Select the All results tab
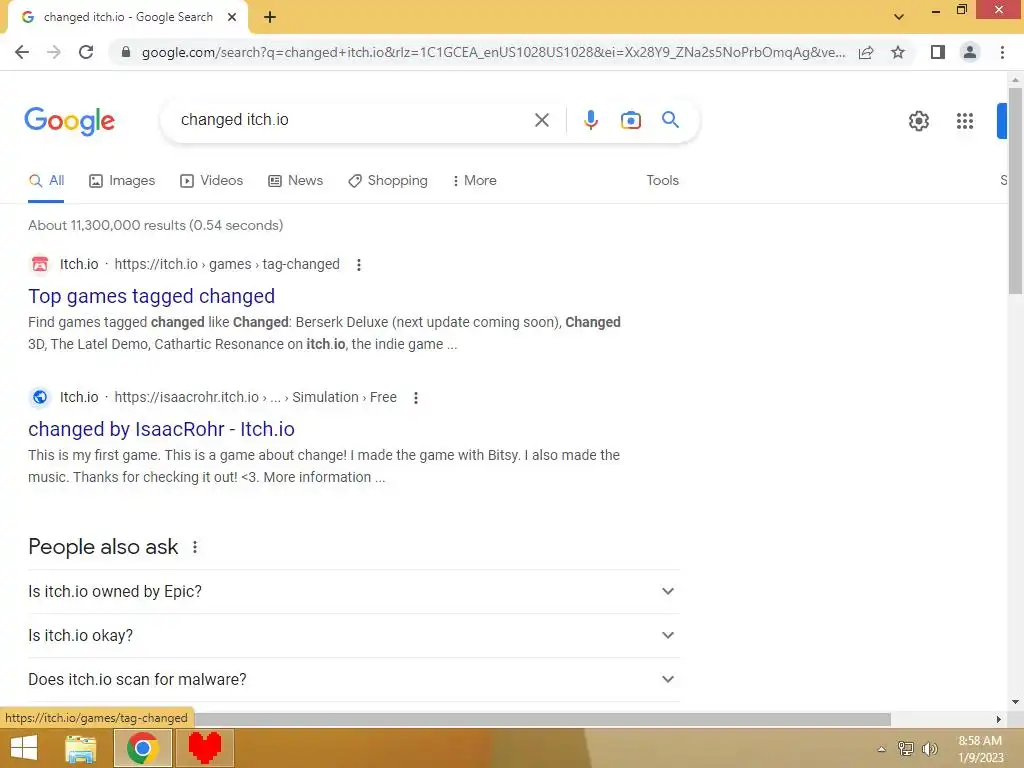This screenshot has height=768, width=1024. click(46, 181)
